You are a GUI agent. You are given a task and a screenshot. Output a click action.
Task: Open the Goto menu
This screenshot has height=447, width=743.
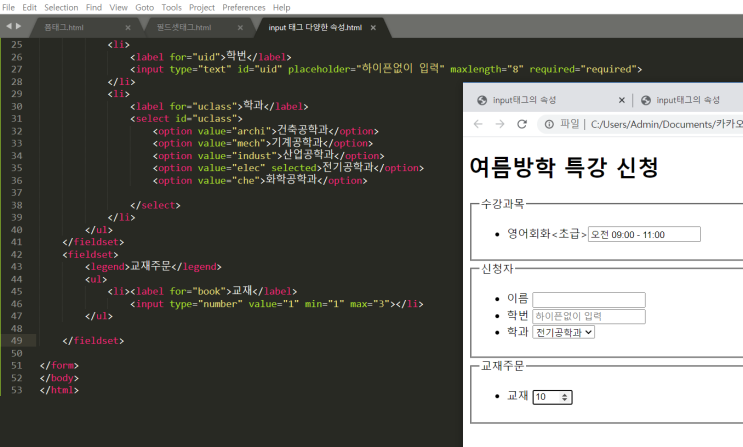145,8
